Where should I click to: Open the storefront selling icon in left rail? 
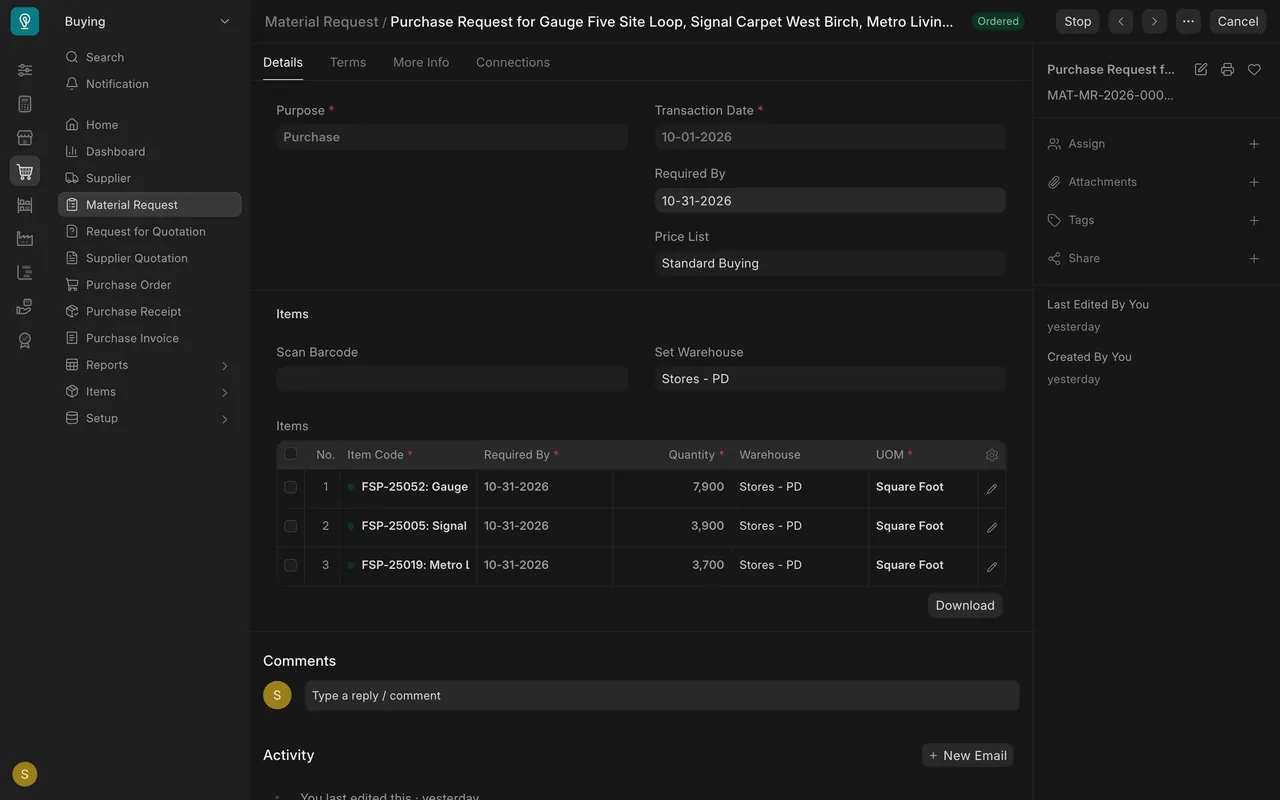point(25,138)
